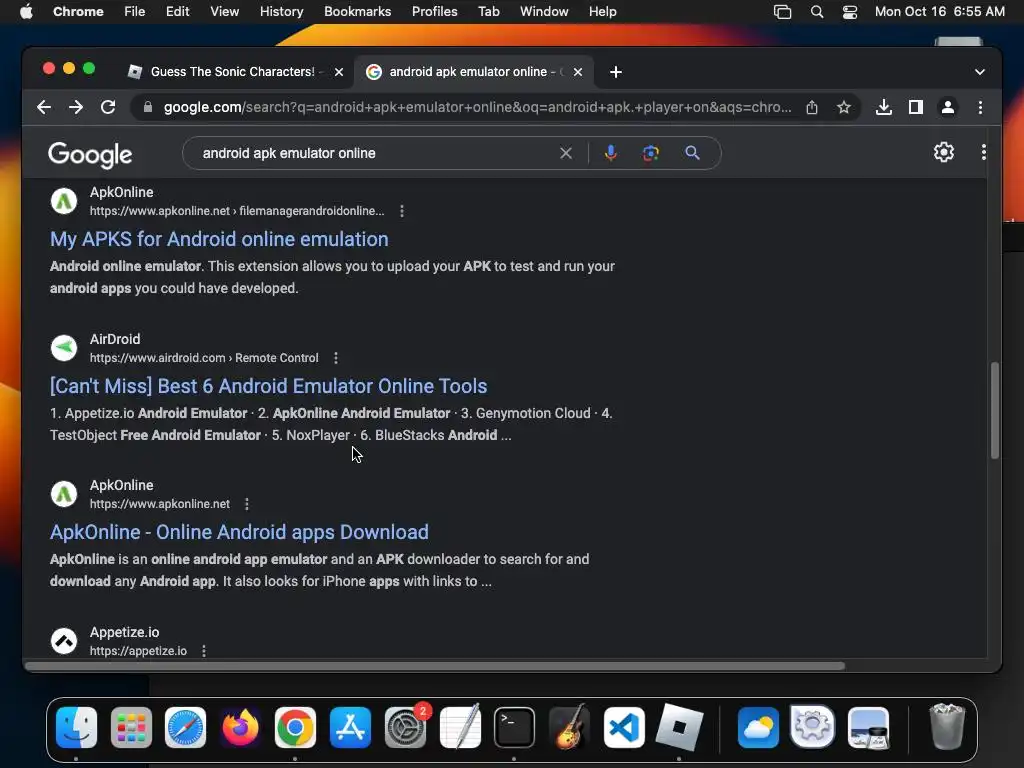Click the browser forward arrow
The height and width of the screenshot is (768, 1024).
point(76,107)
